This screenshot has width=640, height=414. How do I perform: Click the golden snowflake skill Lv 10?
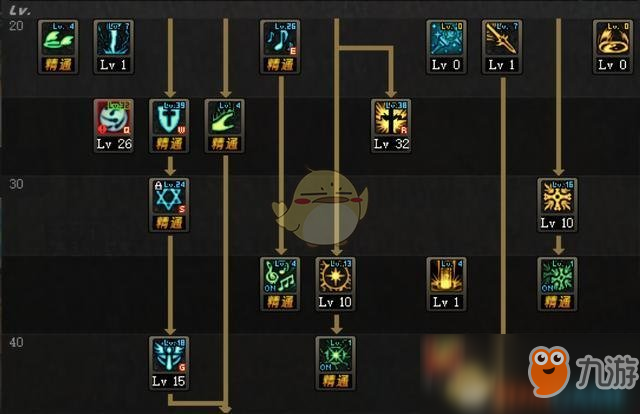coord(558,205)
